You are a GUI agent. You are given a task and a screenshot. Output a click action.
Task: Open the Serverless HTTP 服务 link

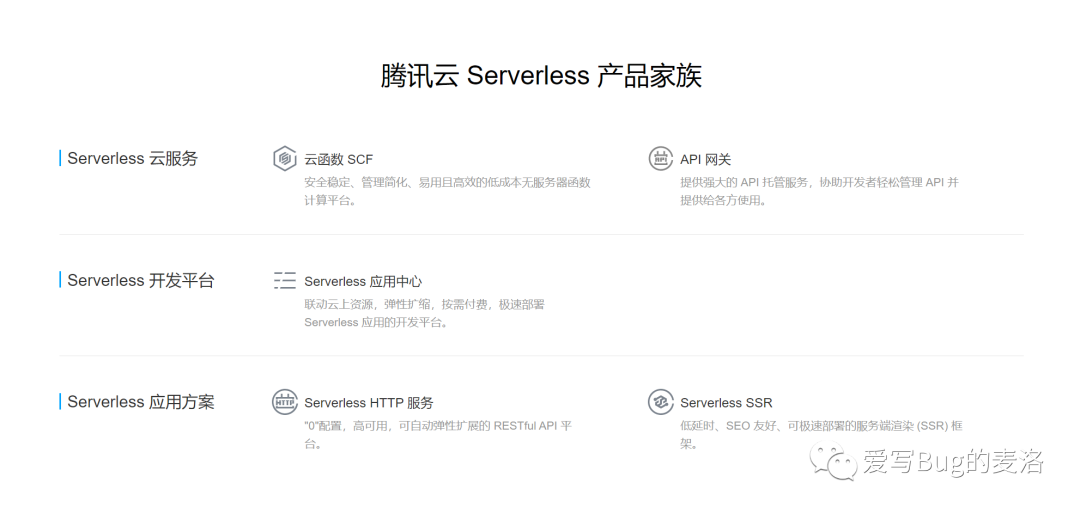[368, 404]
